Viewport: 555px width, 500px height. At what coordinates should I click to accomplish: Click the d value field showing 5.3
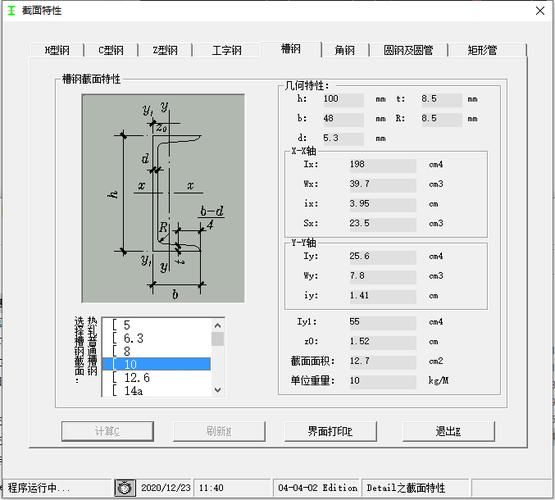[343, 138]
